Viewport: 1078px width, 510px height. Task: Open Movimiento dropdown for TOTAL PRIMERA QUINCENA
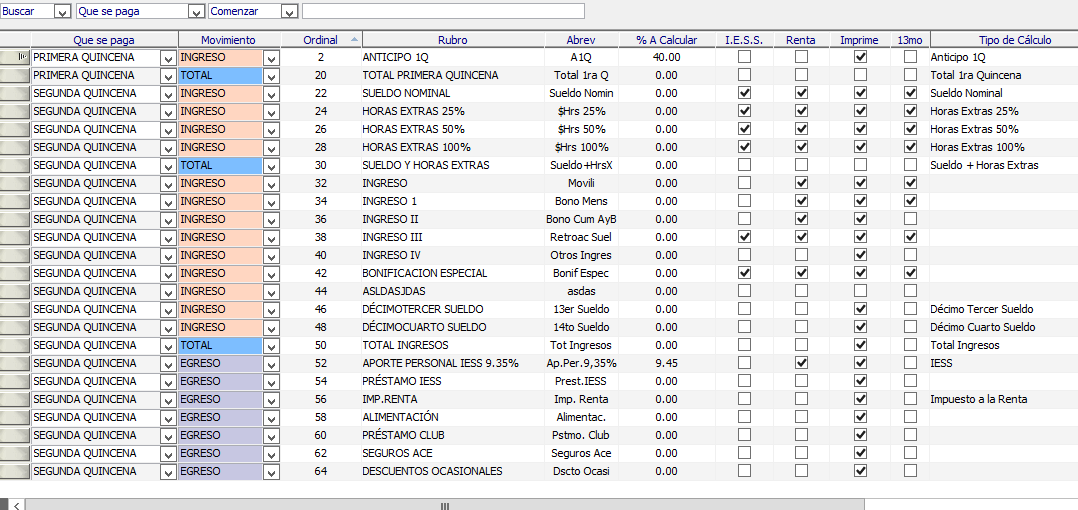tap(271, 76)
